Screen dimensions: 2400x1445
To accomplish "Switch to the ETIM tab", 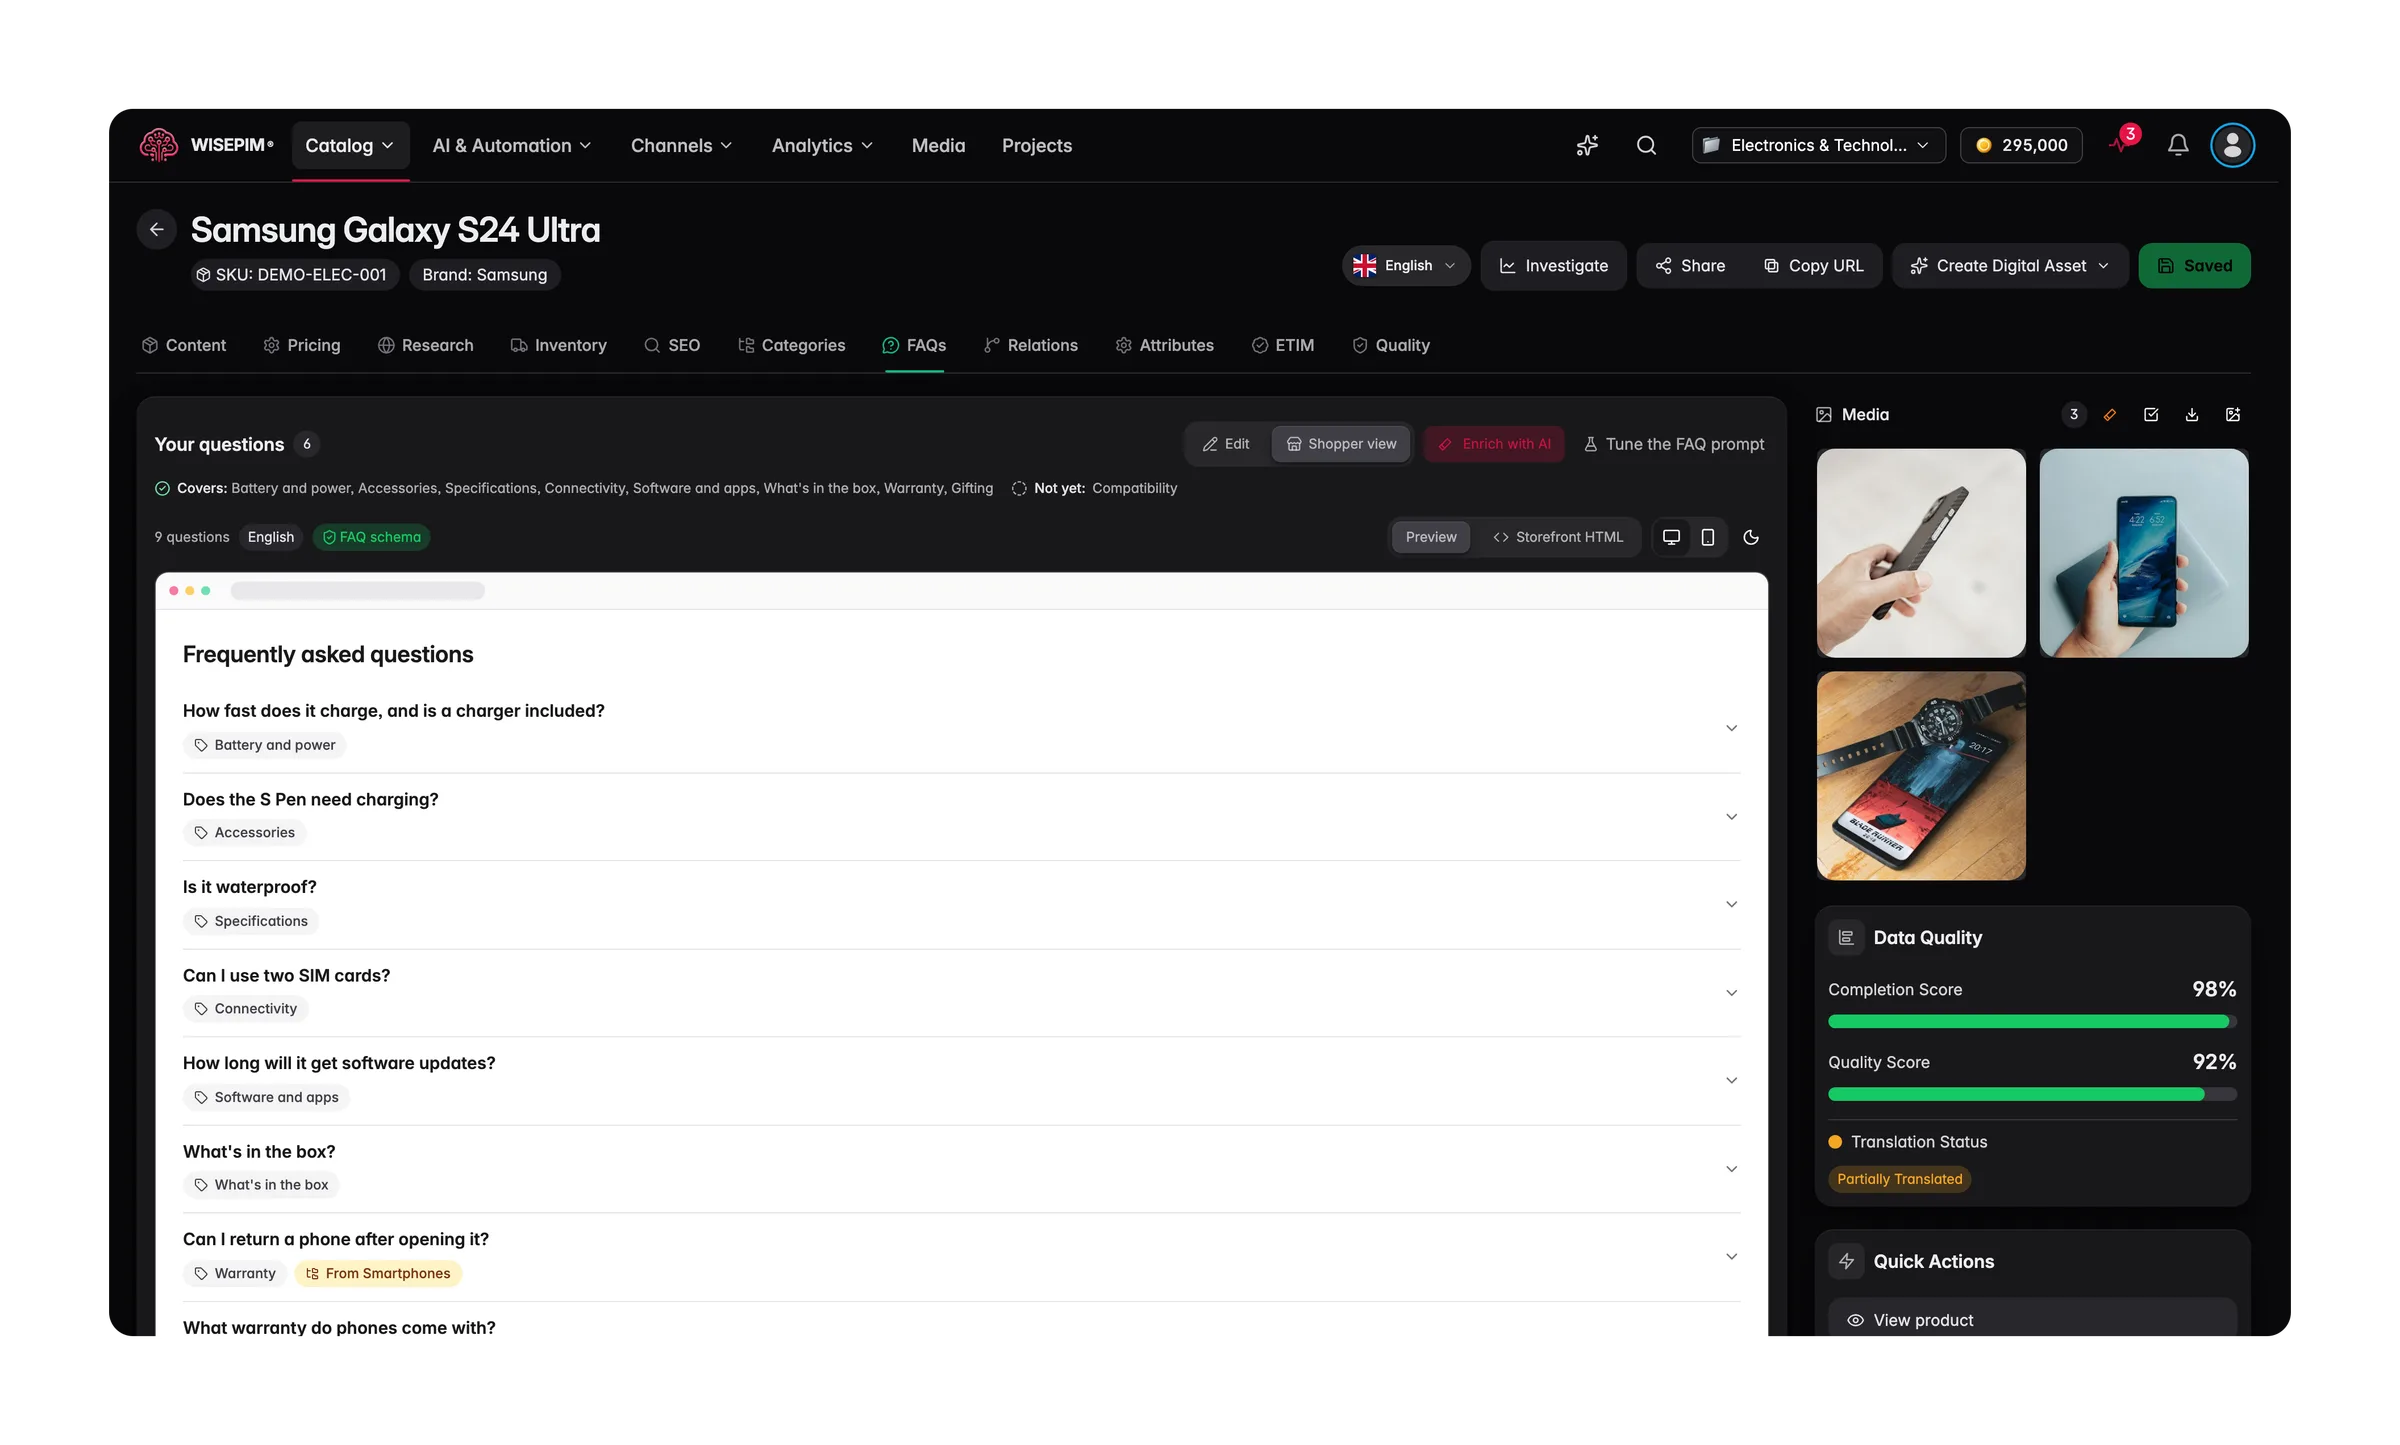I will pos(1283,346).
